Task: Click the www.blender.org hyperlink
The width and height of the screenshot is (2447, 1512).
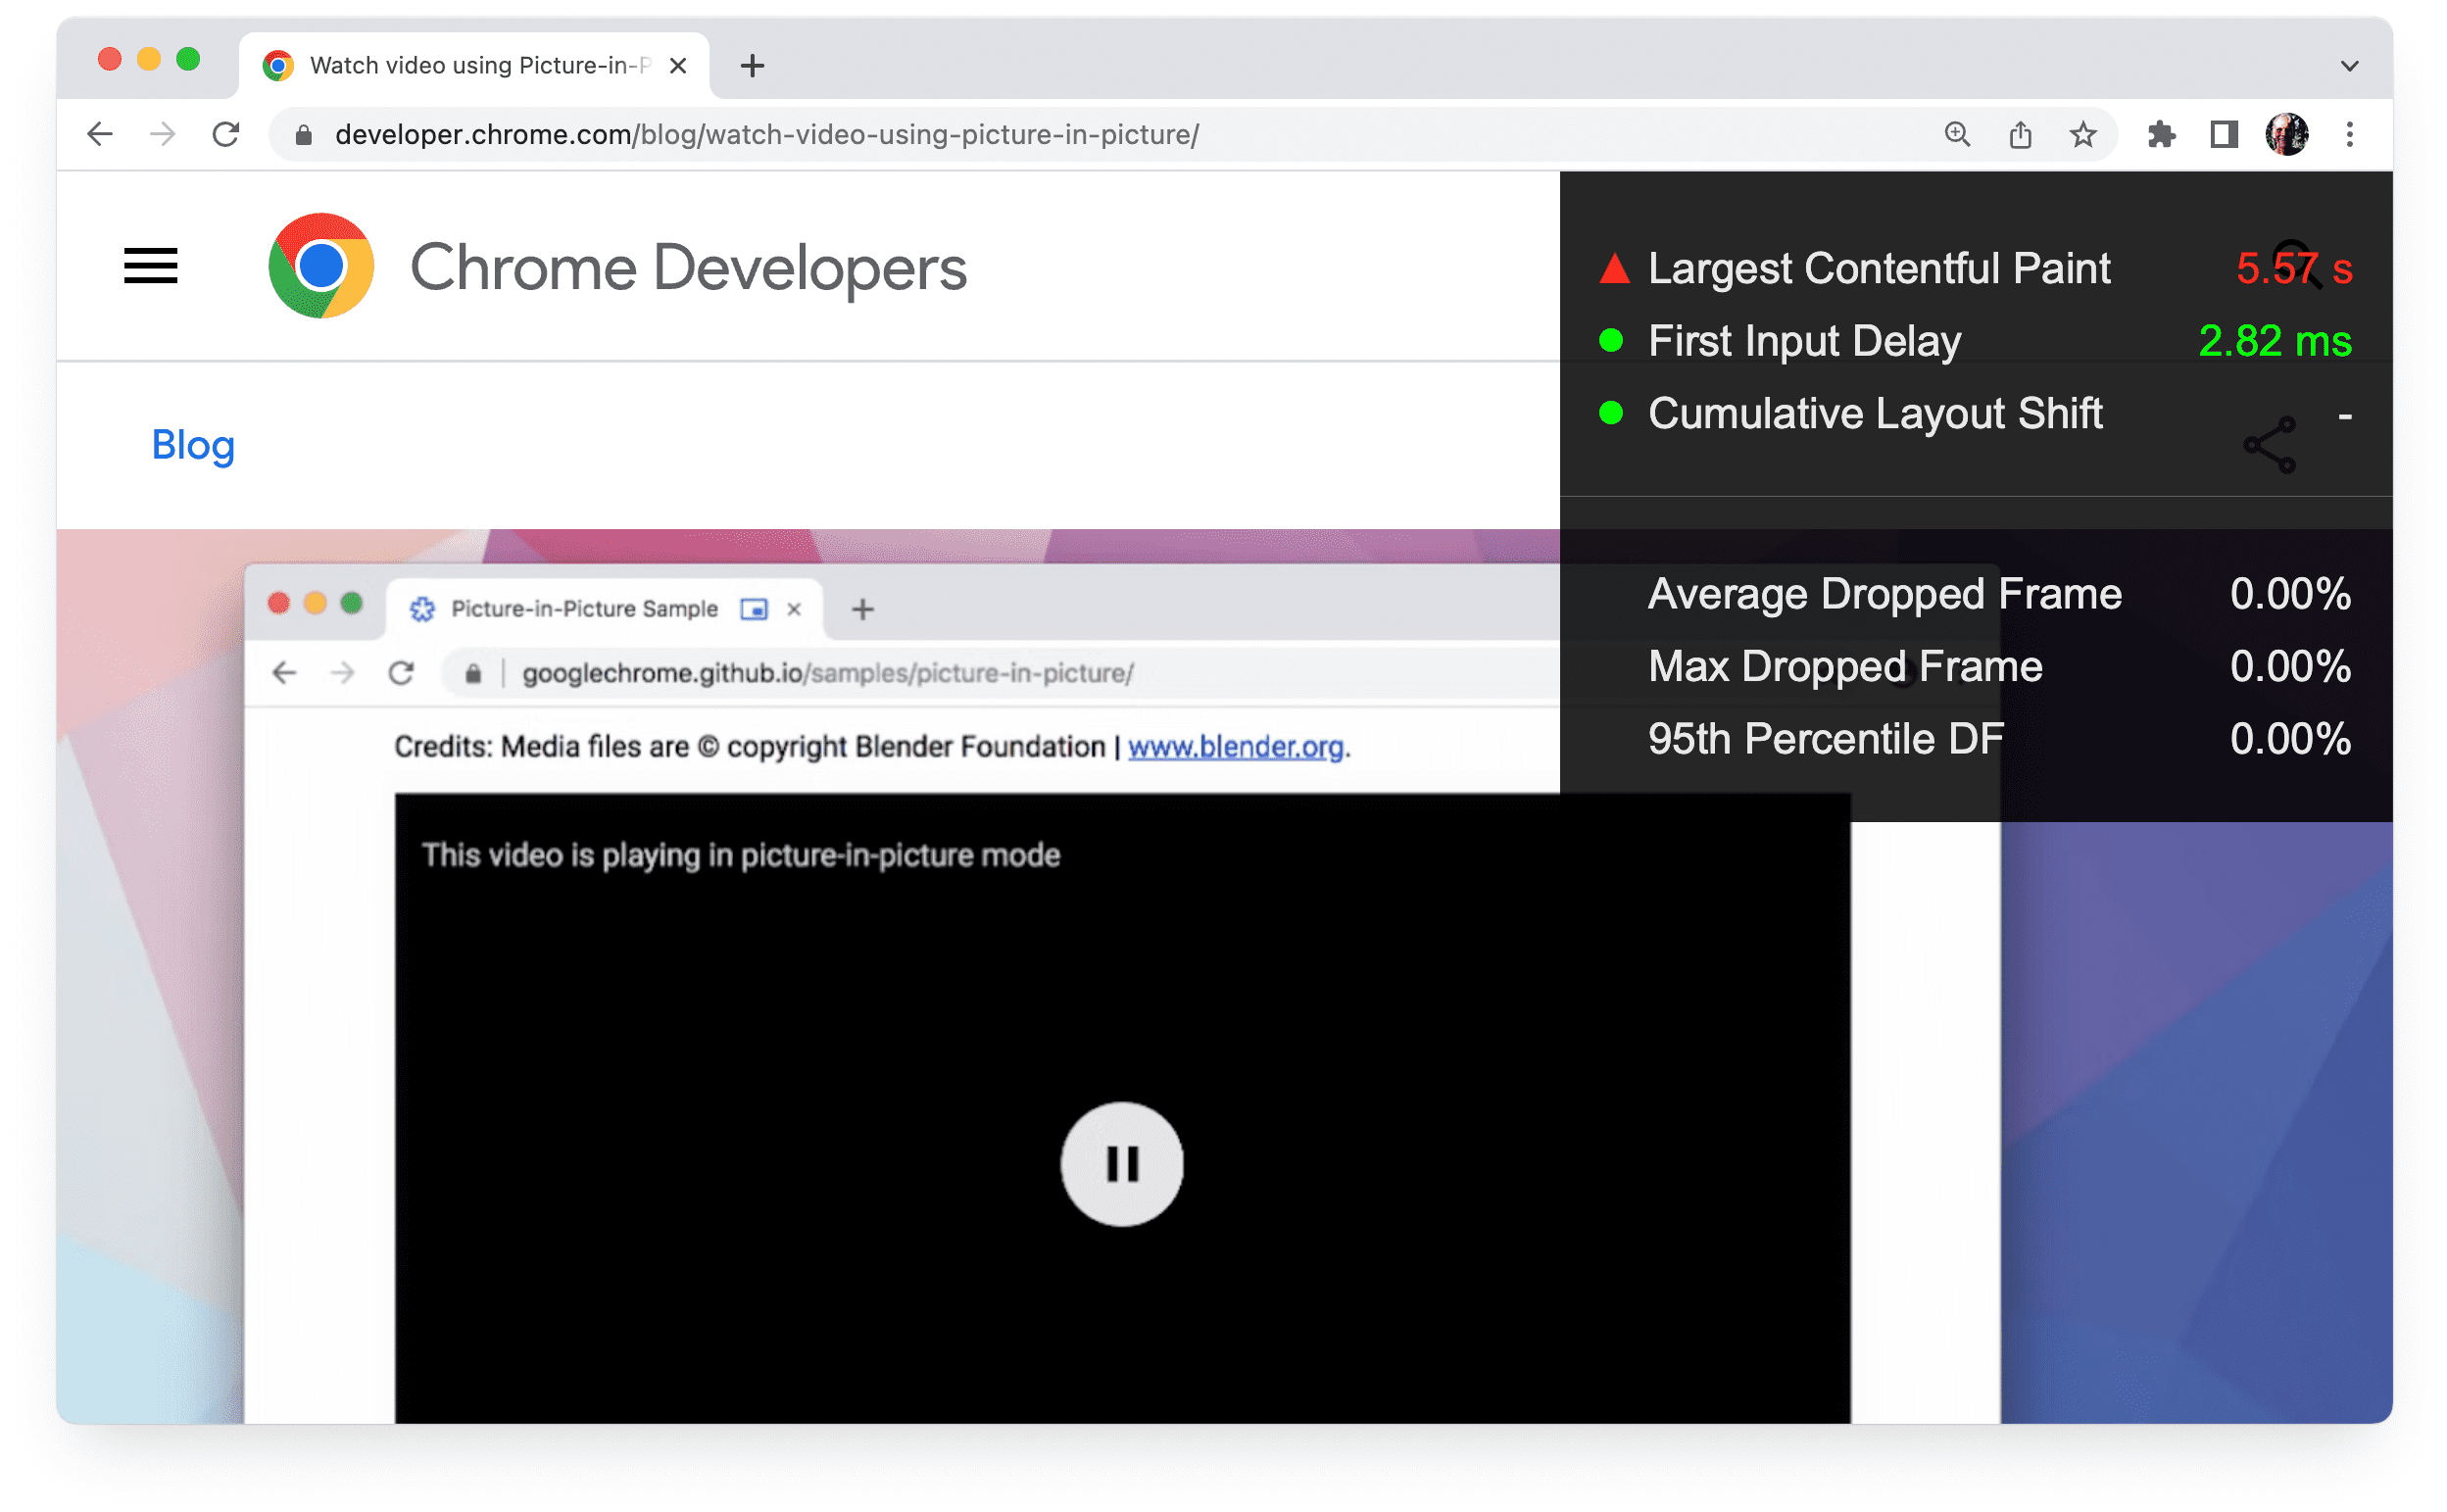Action: click(x=1236, y=748)
